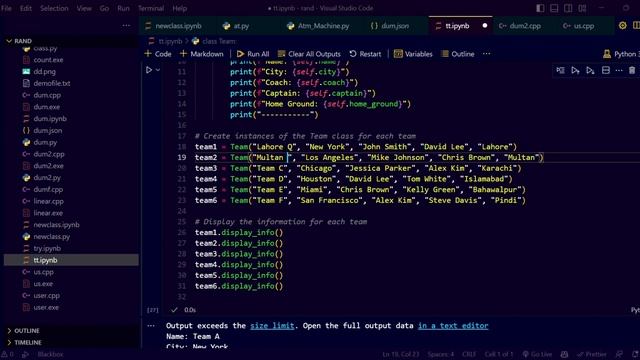Open the Run menu

(x=123, y=8)
